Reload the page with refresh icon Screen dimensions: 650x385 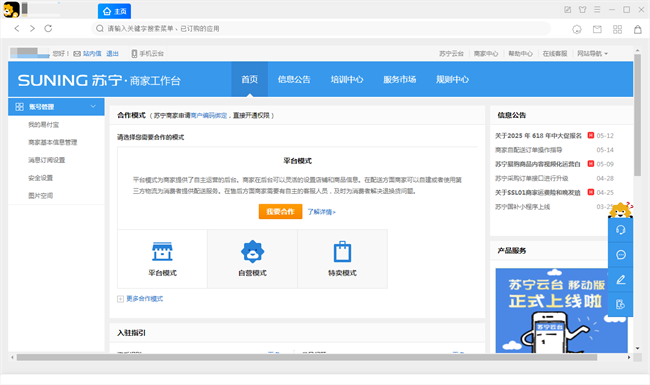click(x=48, y=29)
